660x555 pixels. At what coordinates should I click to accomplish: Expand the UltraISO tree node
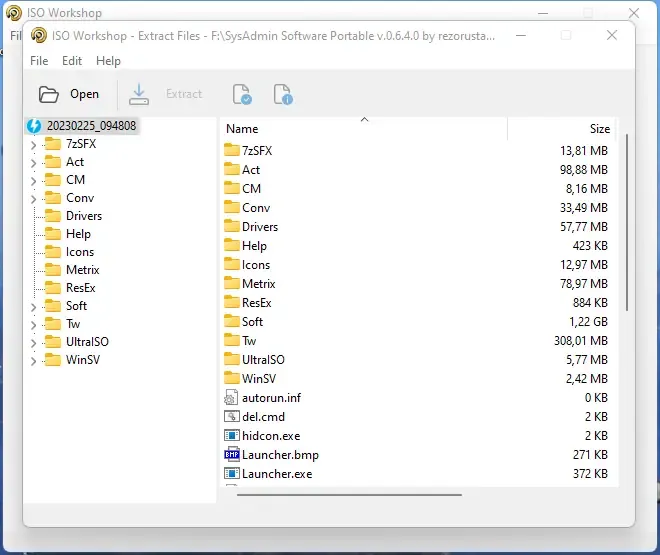[x=33, y=343]
